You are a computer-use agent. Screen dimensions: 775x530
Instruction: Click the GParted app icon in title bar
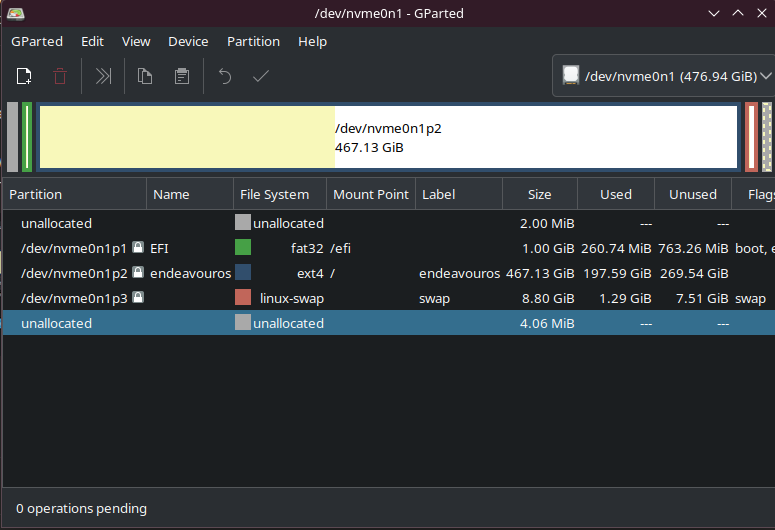tap(15, 13)
